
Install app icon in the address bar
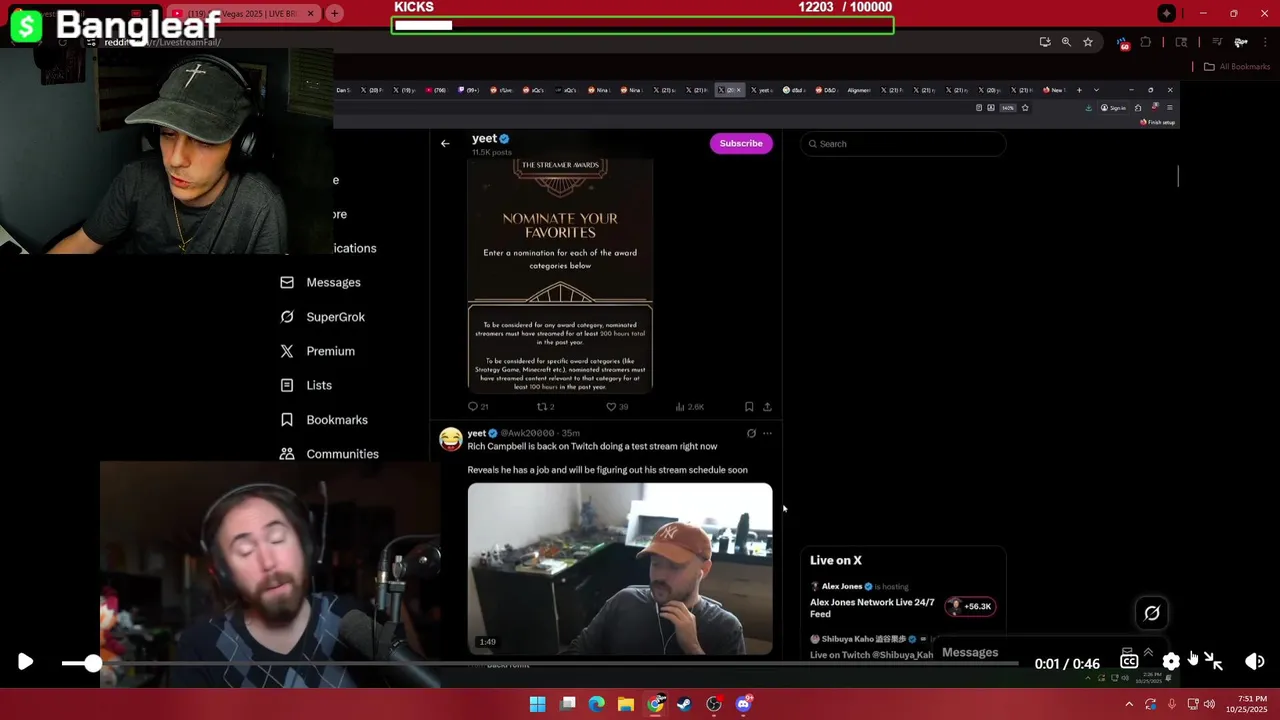[1045, 42]
